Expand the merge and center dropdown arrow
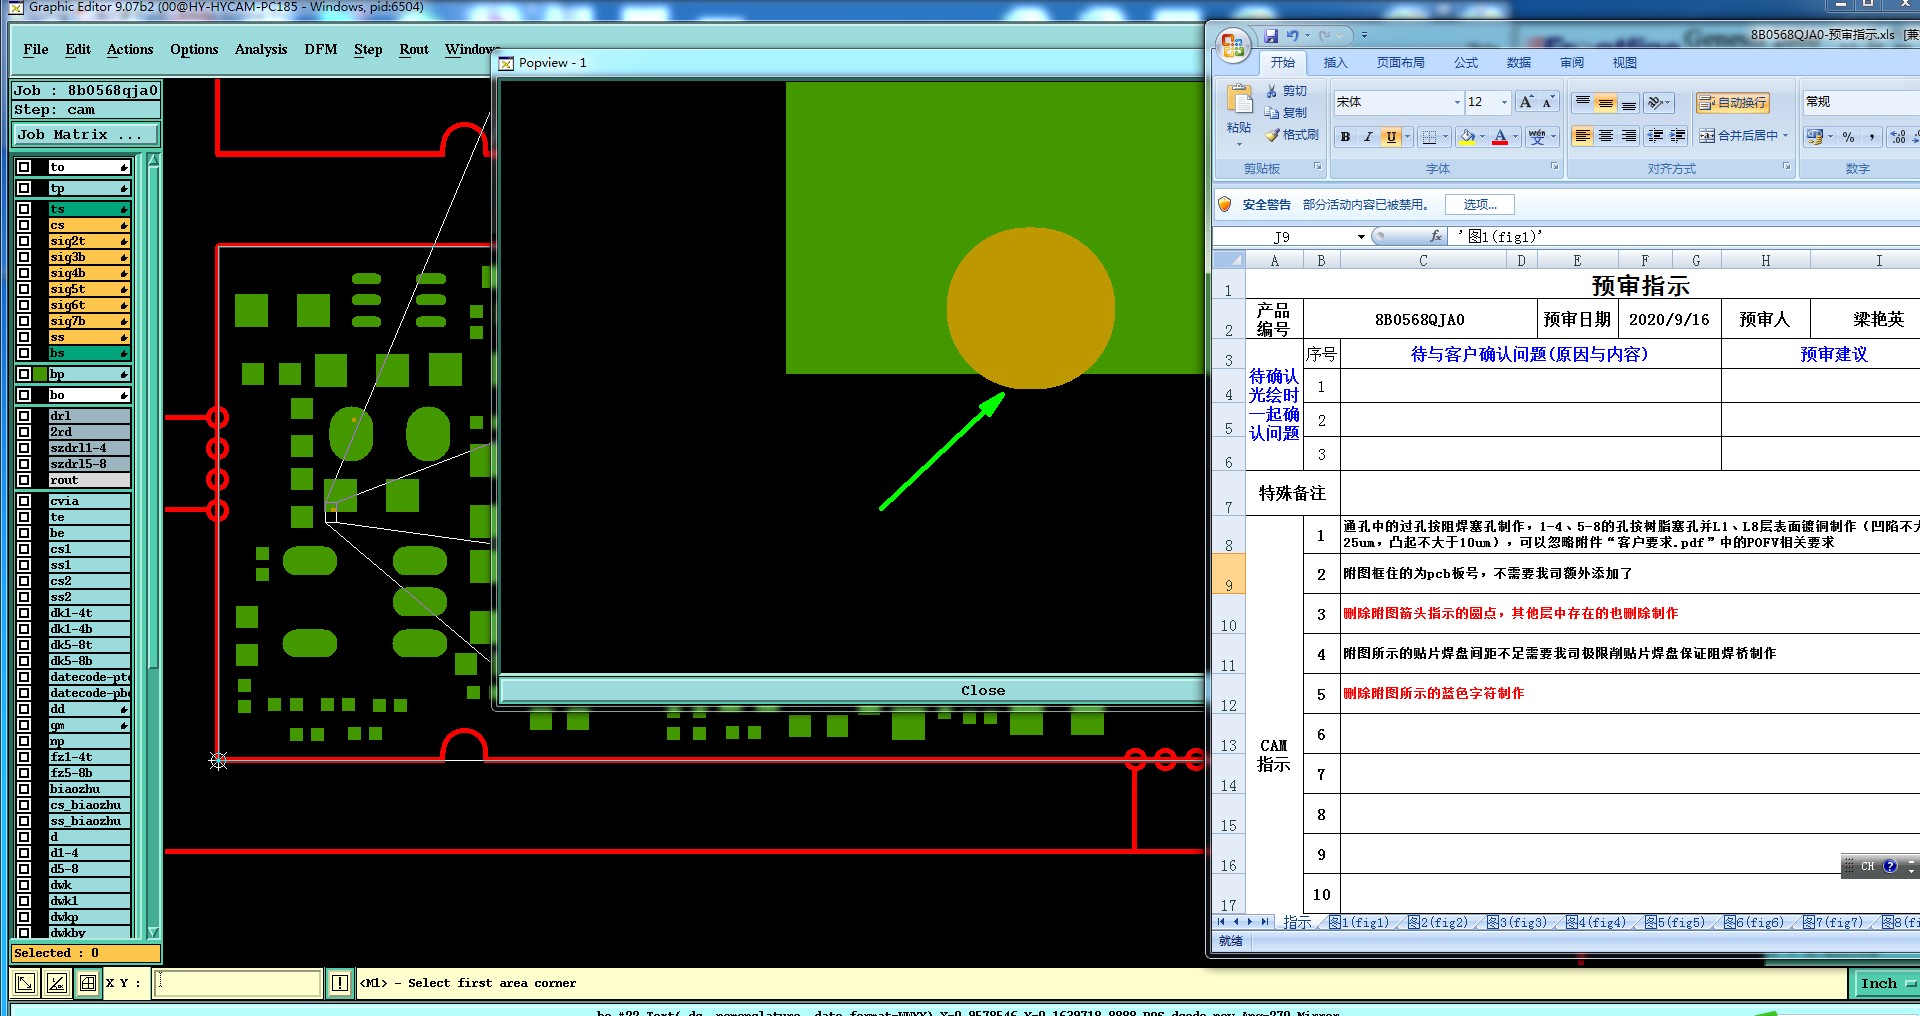This screenshot has width=1920, height=1016. click(1785, 136)
